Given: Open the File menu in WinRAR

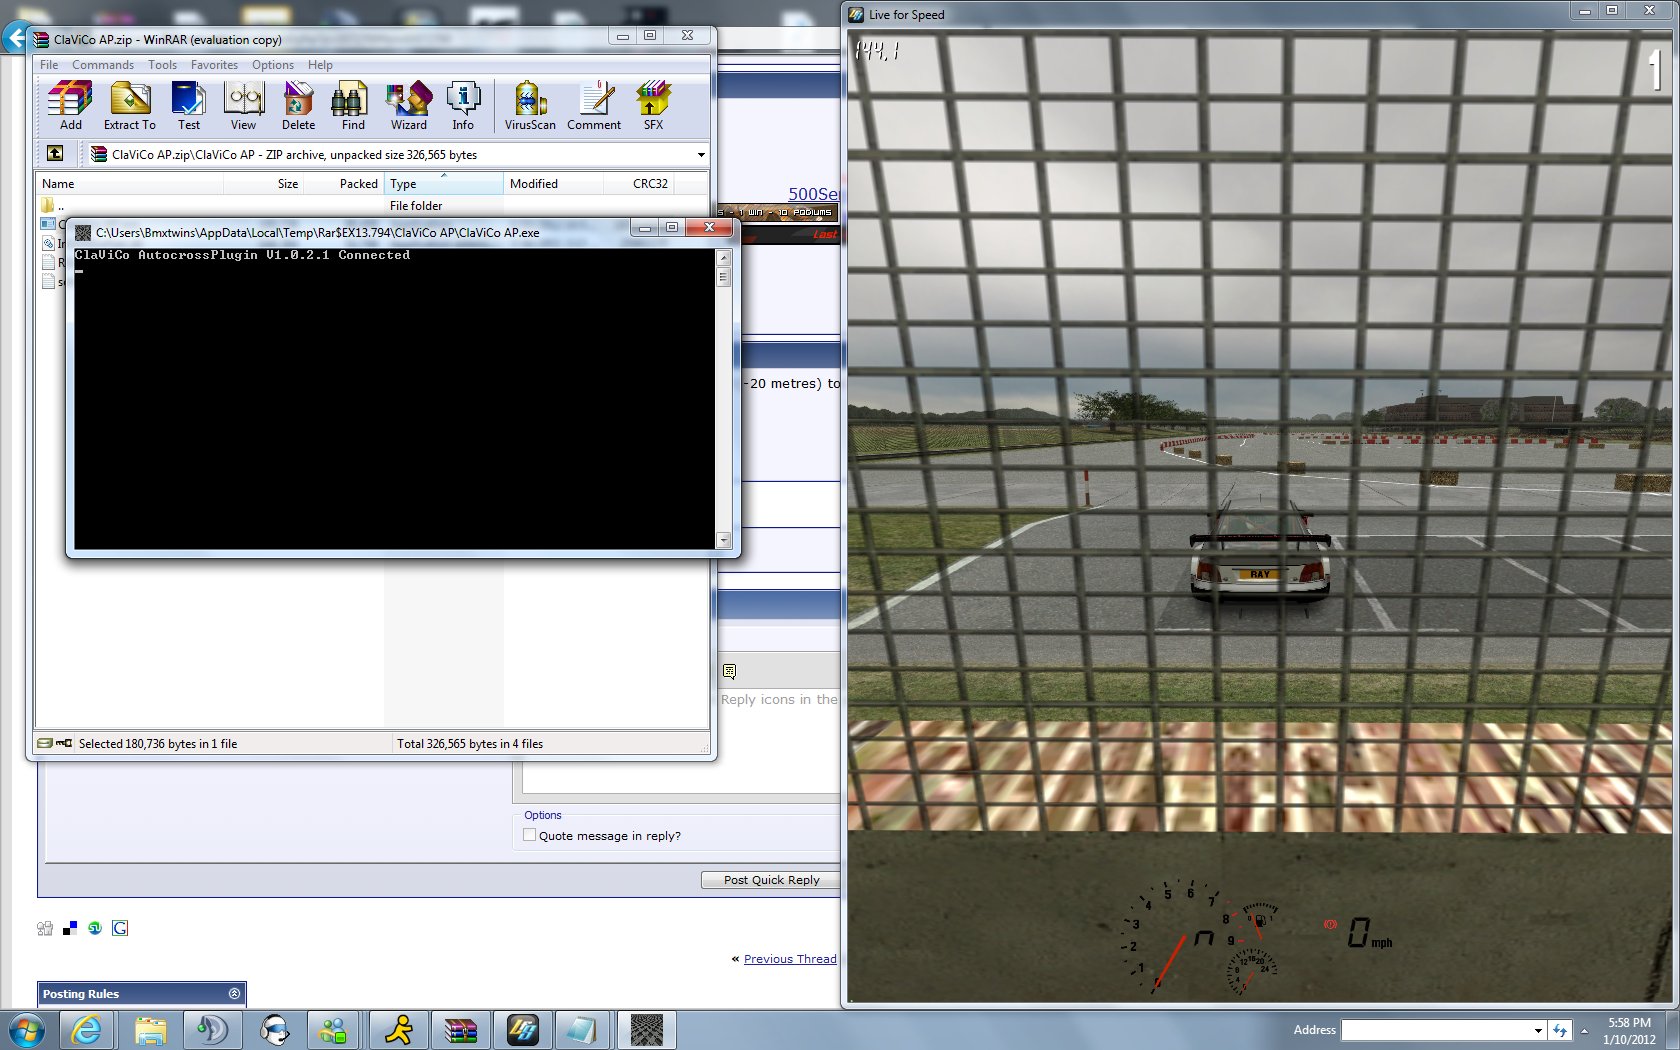Looking at the screenshot, I should [x=49, y=65].
